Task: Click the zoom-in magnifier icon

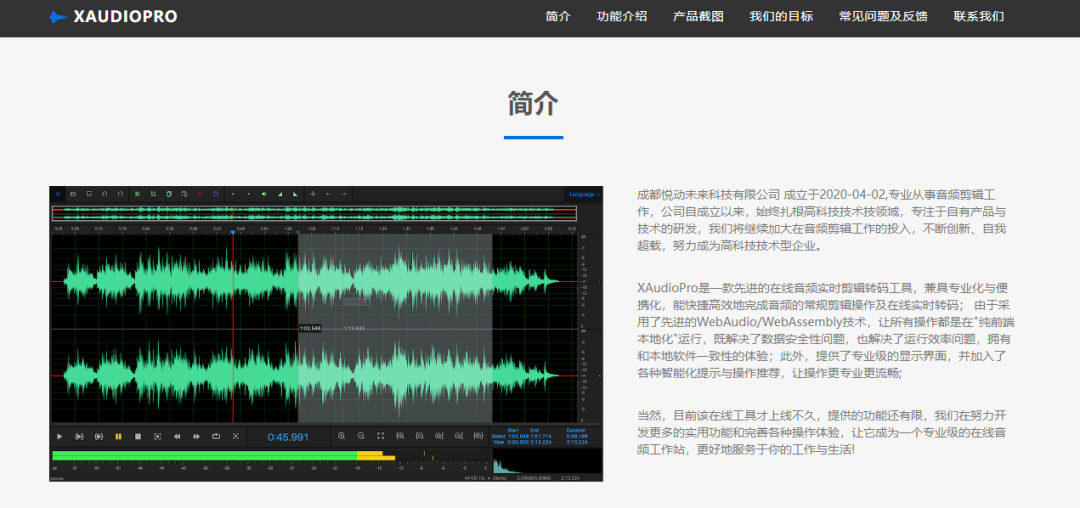Action: coord(342,436)
